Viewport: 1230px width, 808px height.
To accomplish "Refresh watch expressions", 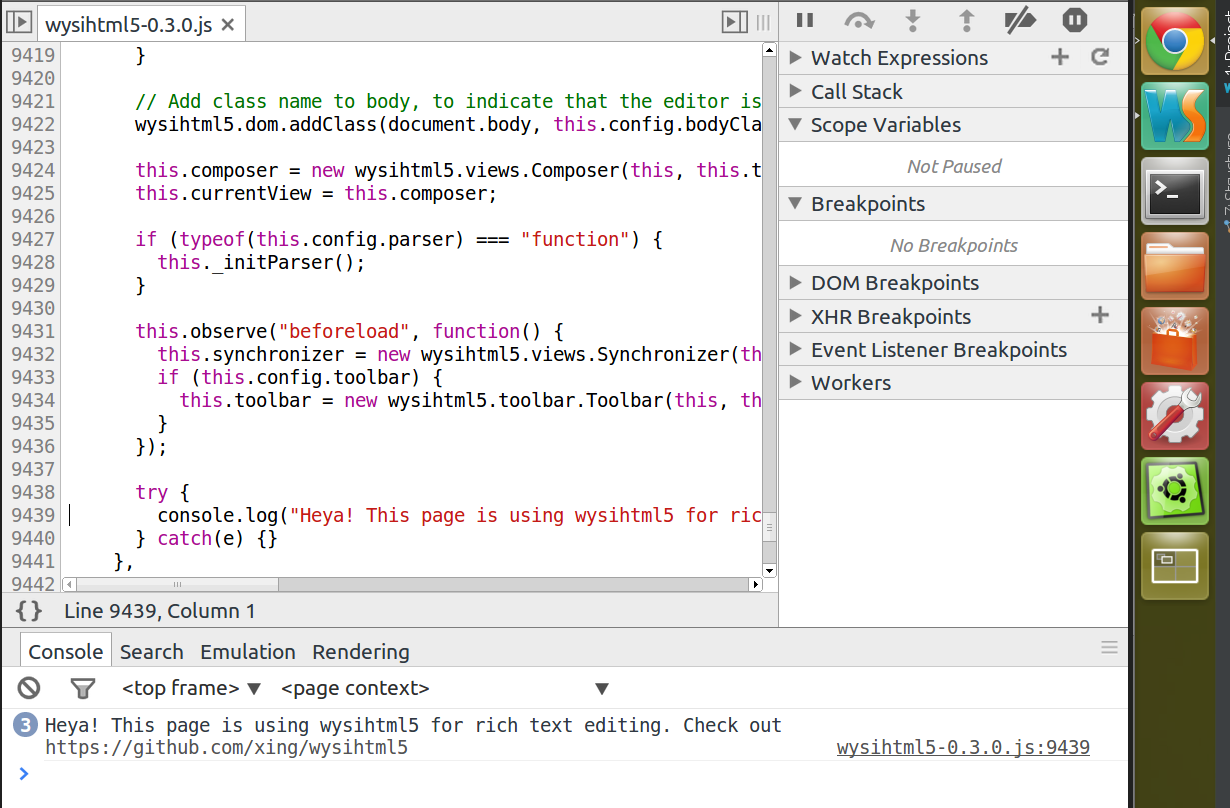I will point(1100,57).
